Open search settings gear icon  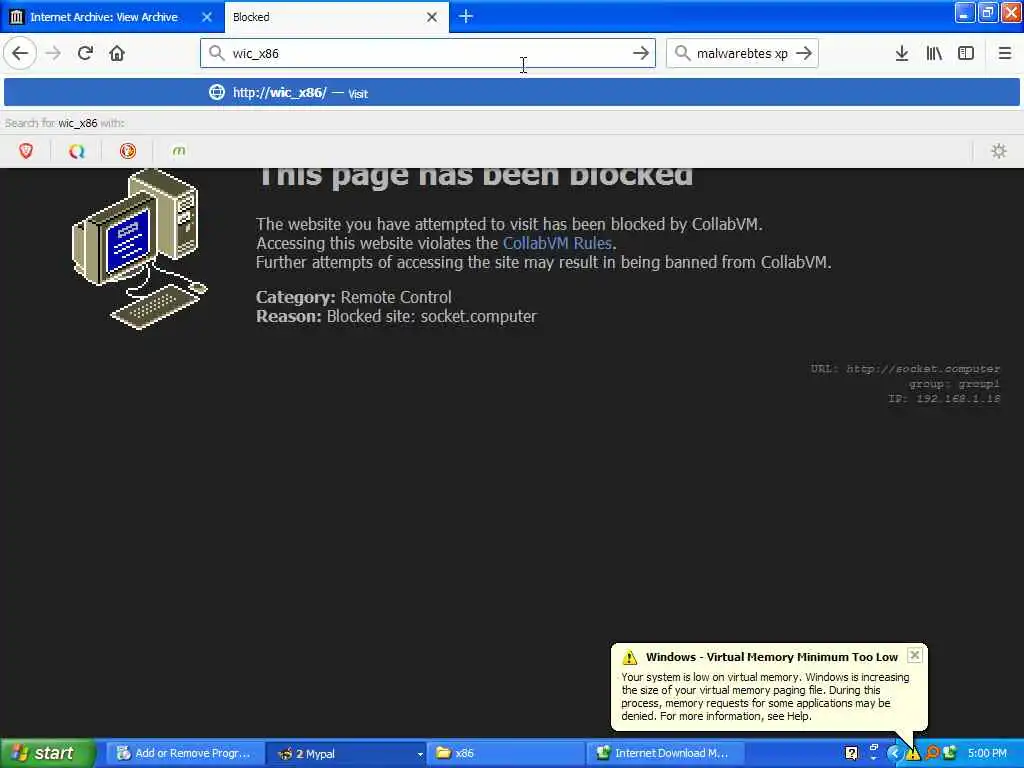tap(999, 152)
